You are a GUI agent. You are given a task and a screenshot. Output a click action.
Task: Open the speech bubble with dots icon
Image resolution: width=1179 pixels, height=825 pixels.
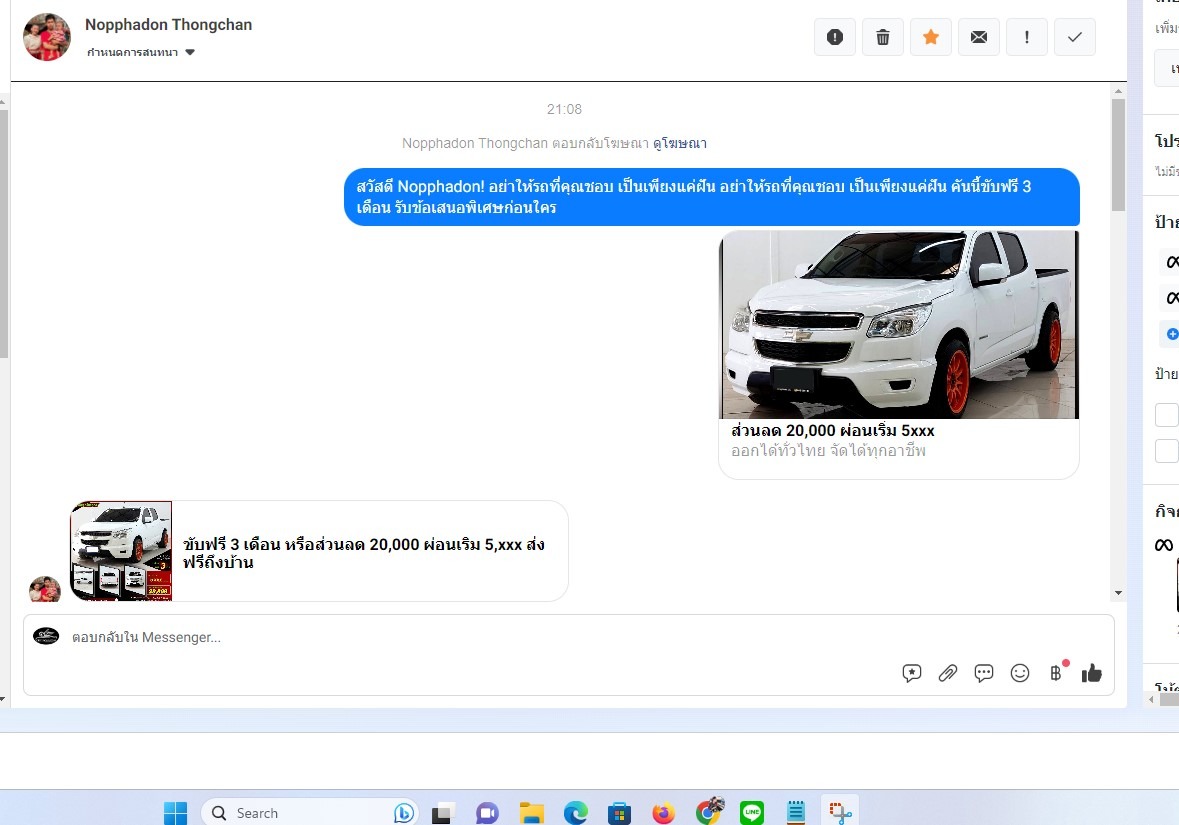pos(984,673)
